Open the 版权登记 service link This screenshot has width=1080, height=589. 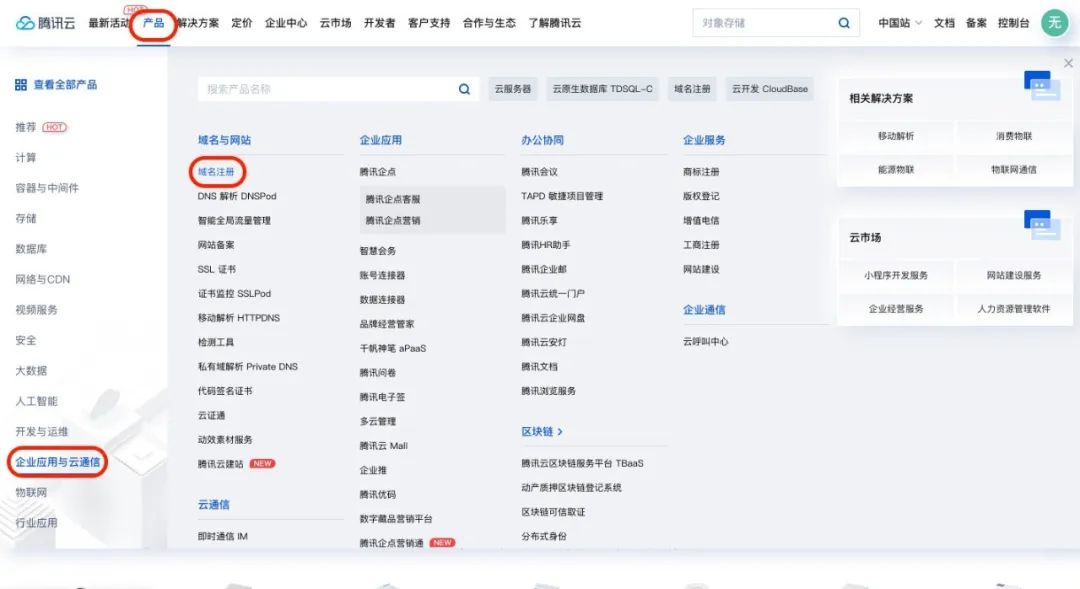(701, 196)
